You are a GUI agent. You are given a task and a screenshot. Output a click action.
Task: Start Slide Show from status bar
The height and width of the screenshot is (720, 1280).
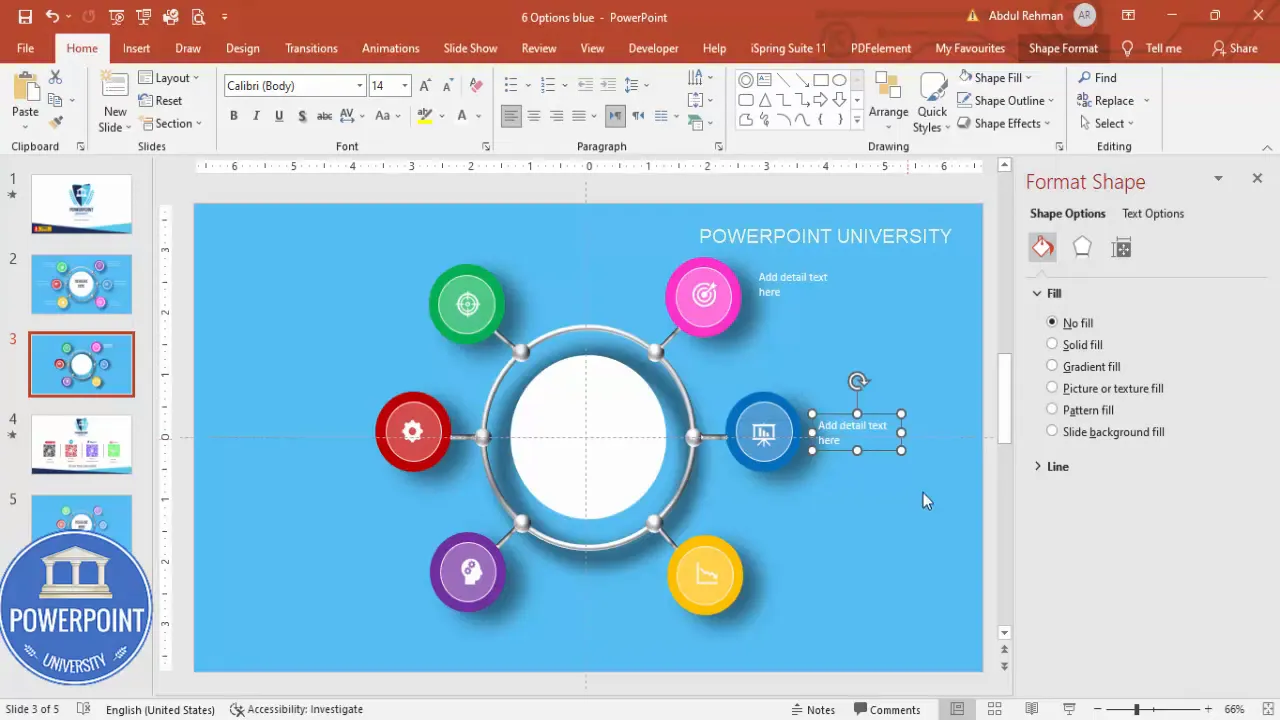(x=1068, y=709)
